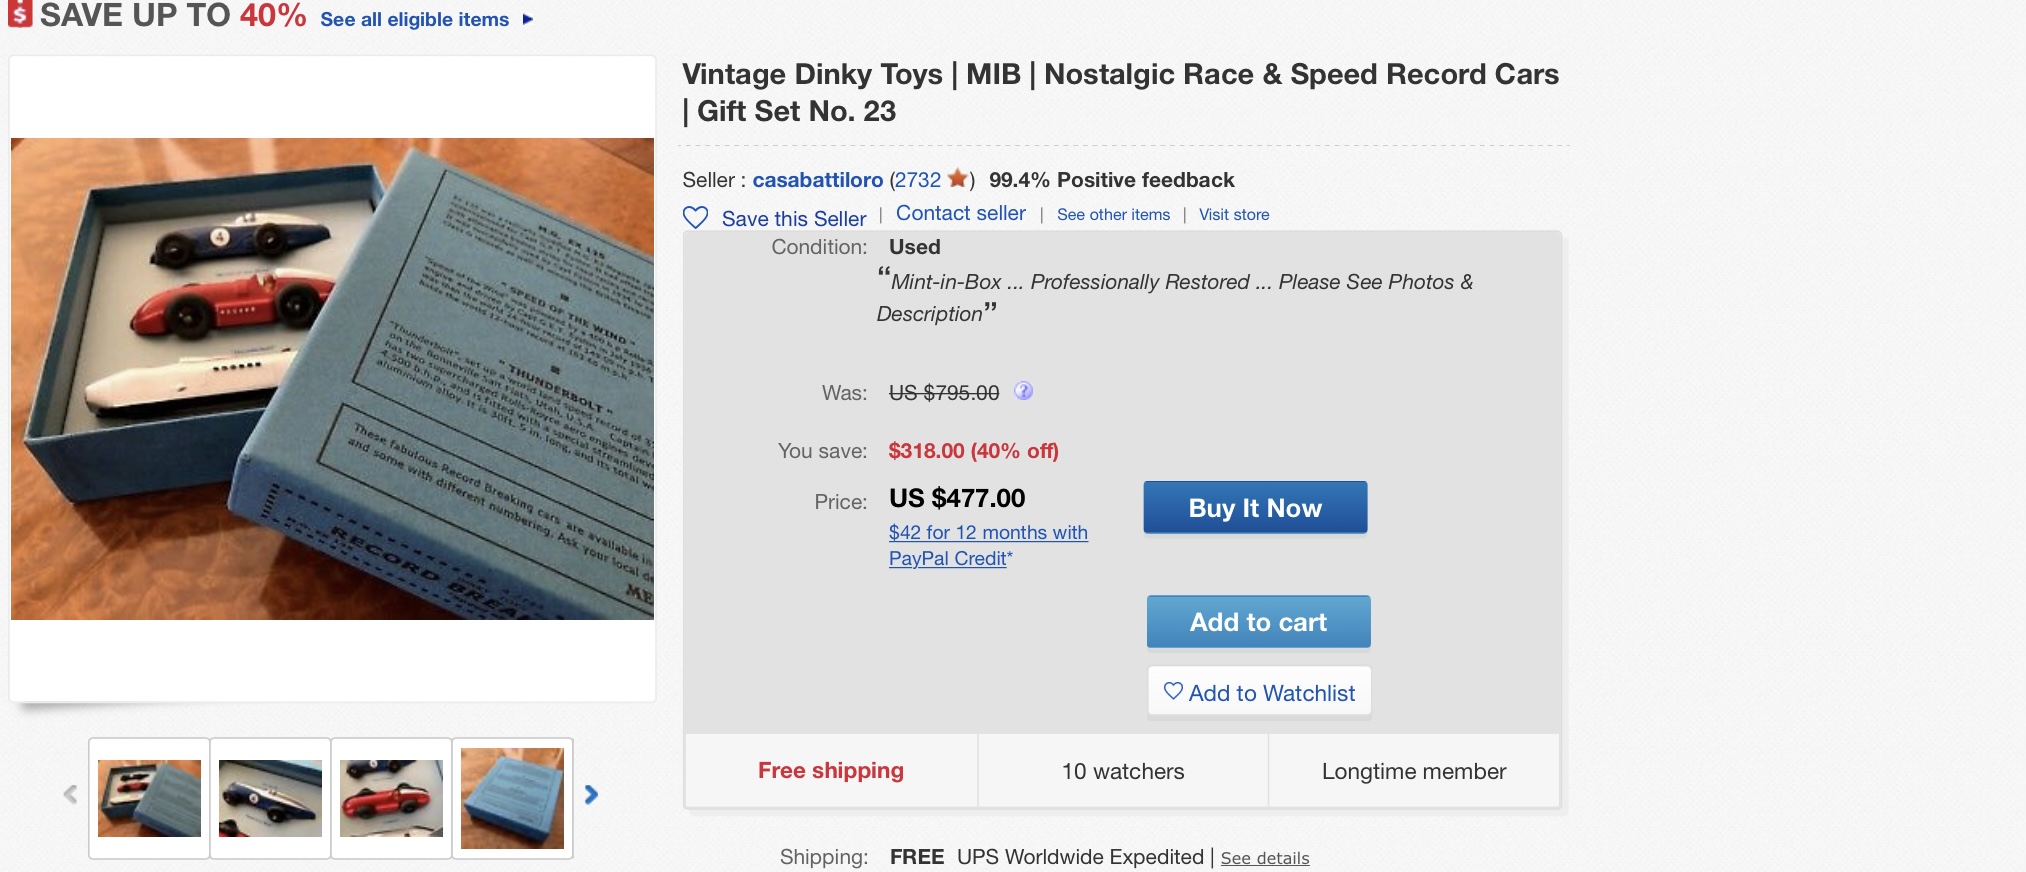View shipping See details link
2026x872 pixels.
point(1264,858)
